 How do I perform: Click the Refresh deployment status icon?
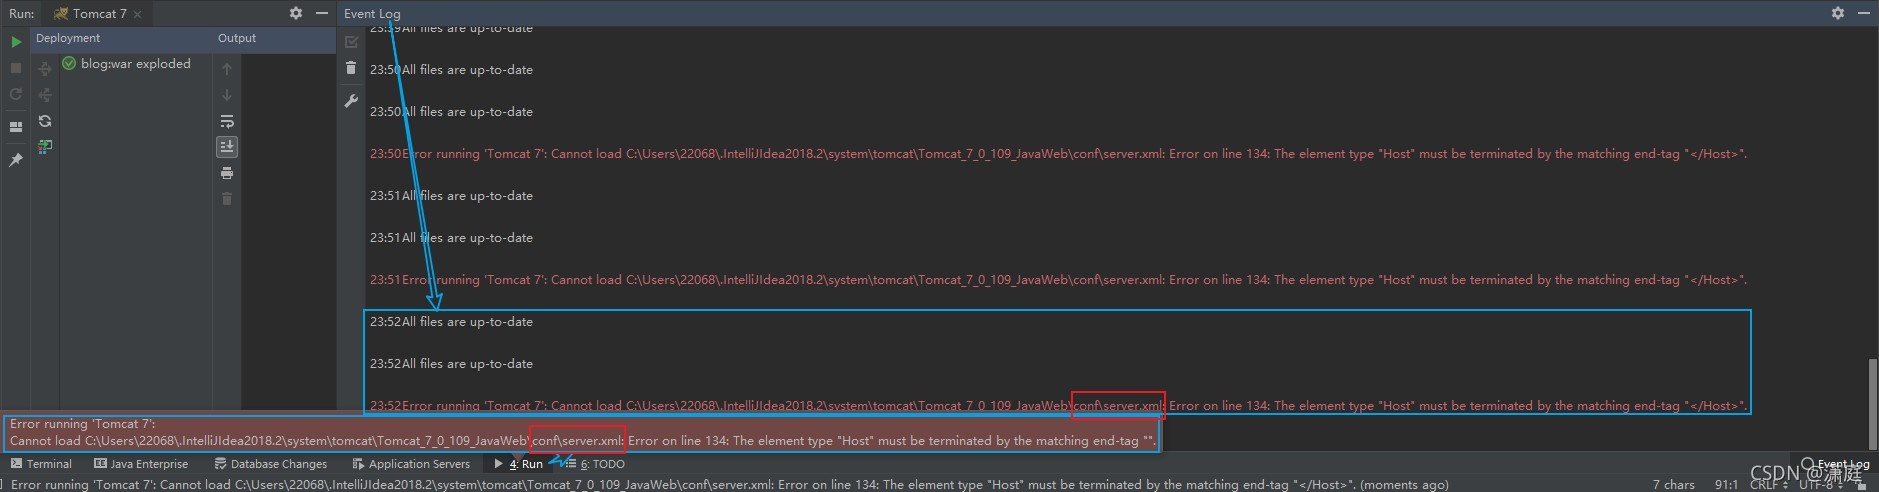click(x=45, y=121)
